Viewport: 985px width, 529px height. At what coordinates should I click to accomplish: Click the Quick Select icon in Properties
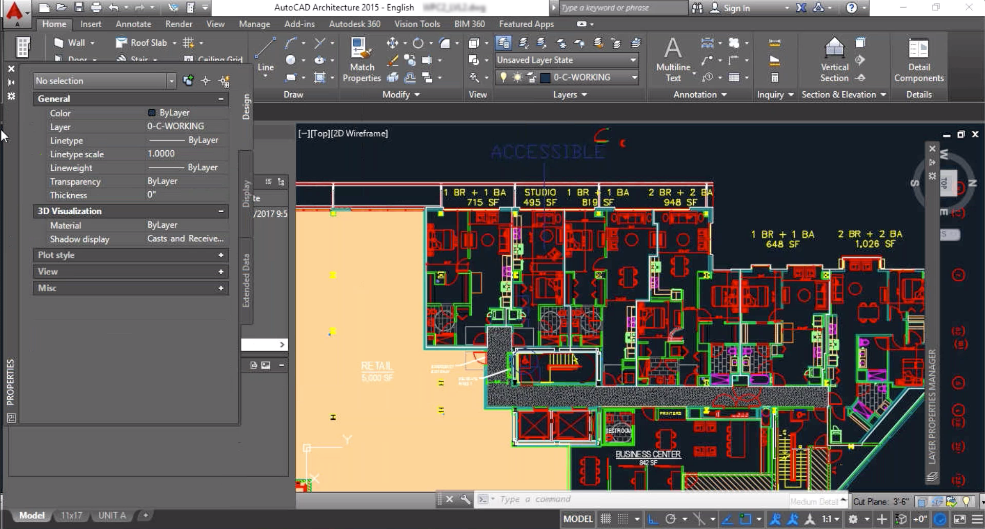223,81
